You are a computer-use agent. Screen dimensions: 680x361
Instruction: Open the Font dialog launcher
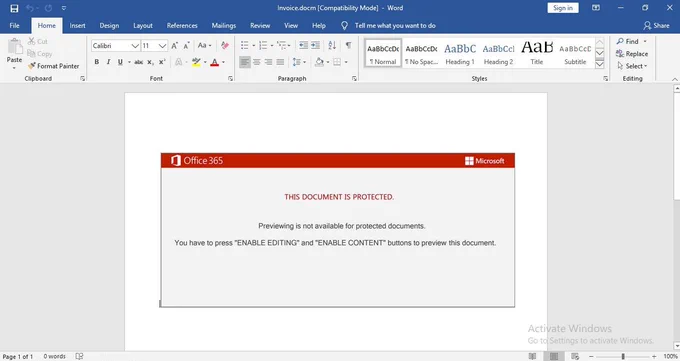tap(230, 79)
